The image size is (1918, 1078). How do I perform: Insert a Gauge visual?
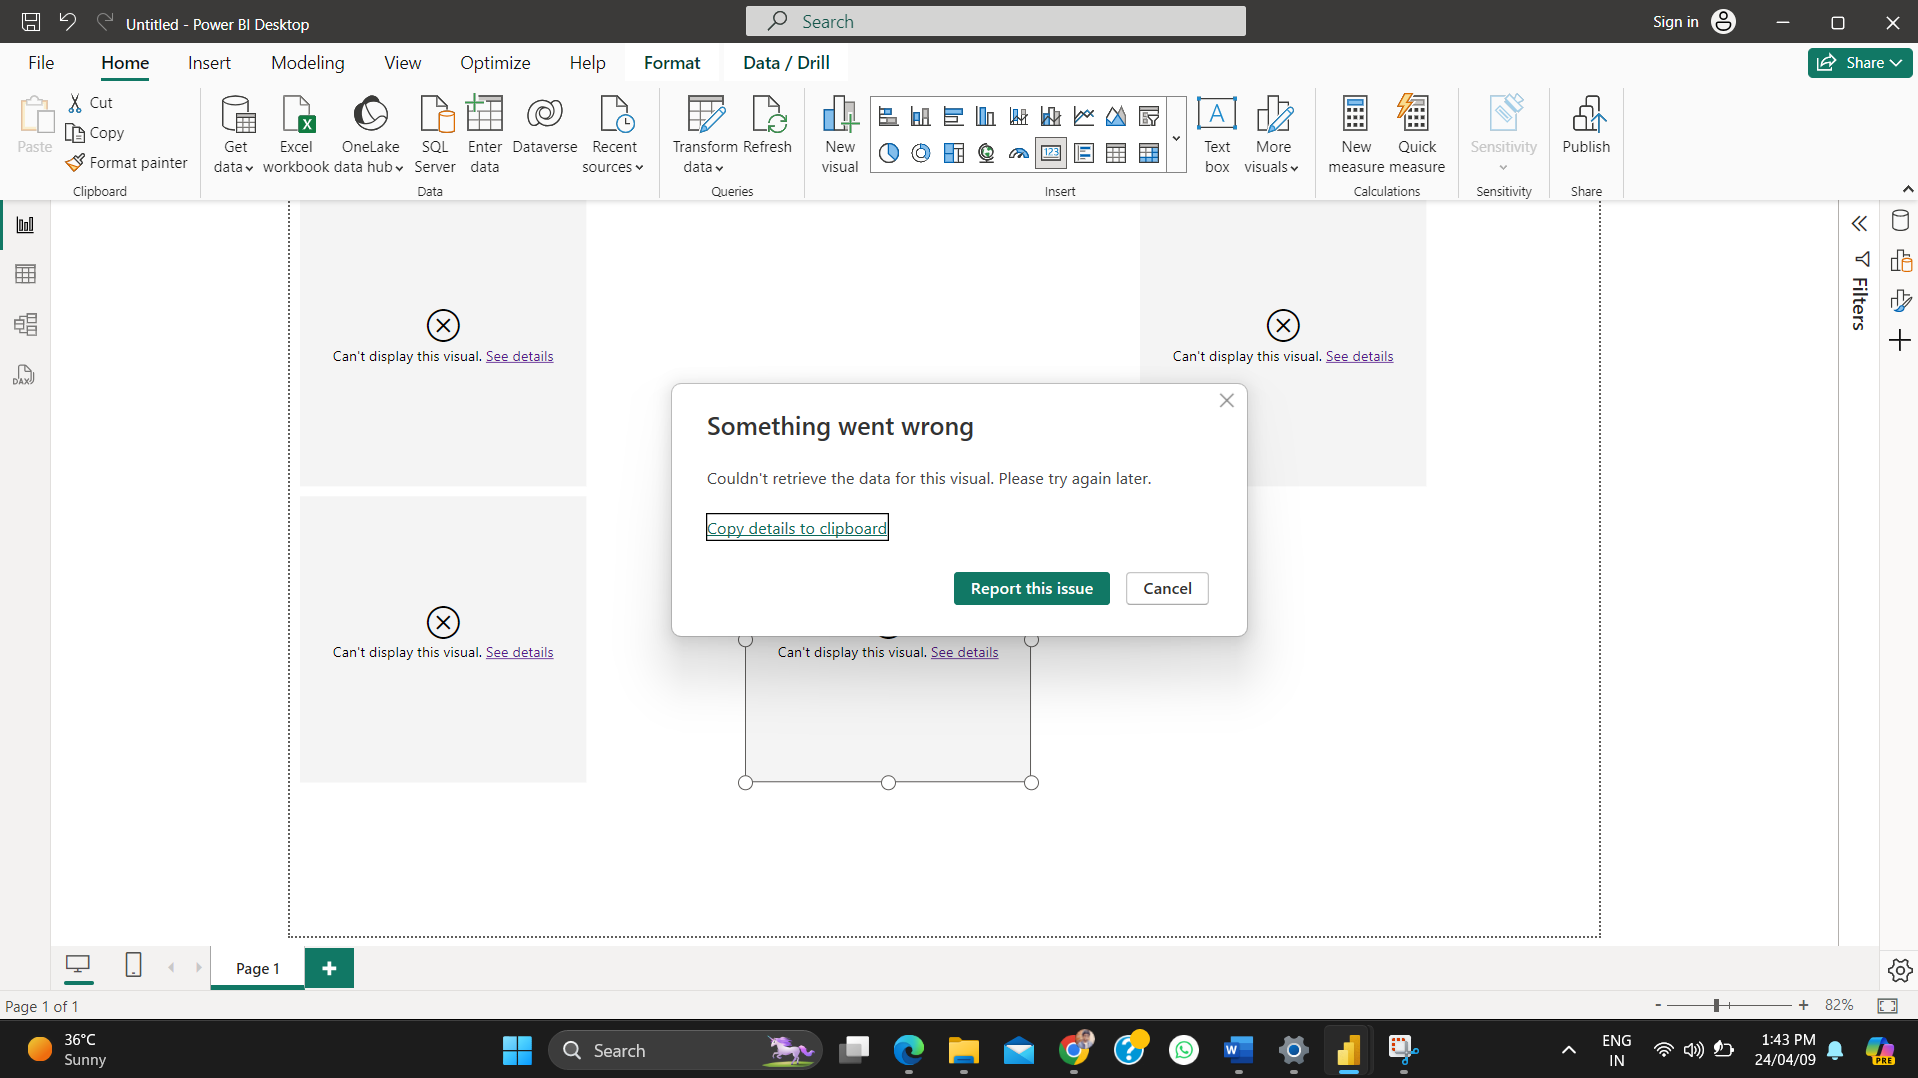point(1019,153)
